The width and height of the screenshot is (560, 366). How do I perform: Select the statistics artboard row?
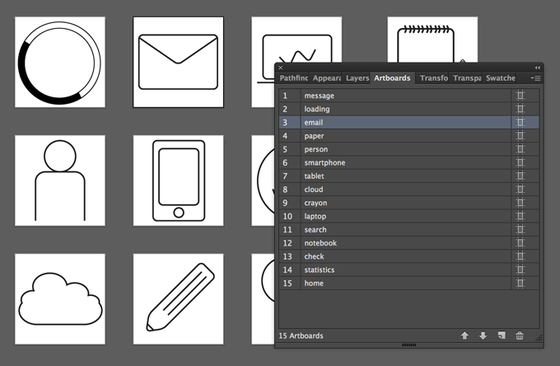pos(409,270)
